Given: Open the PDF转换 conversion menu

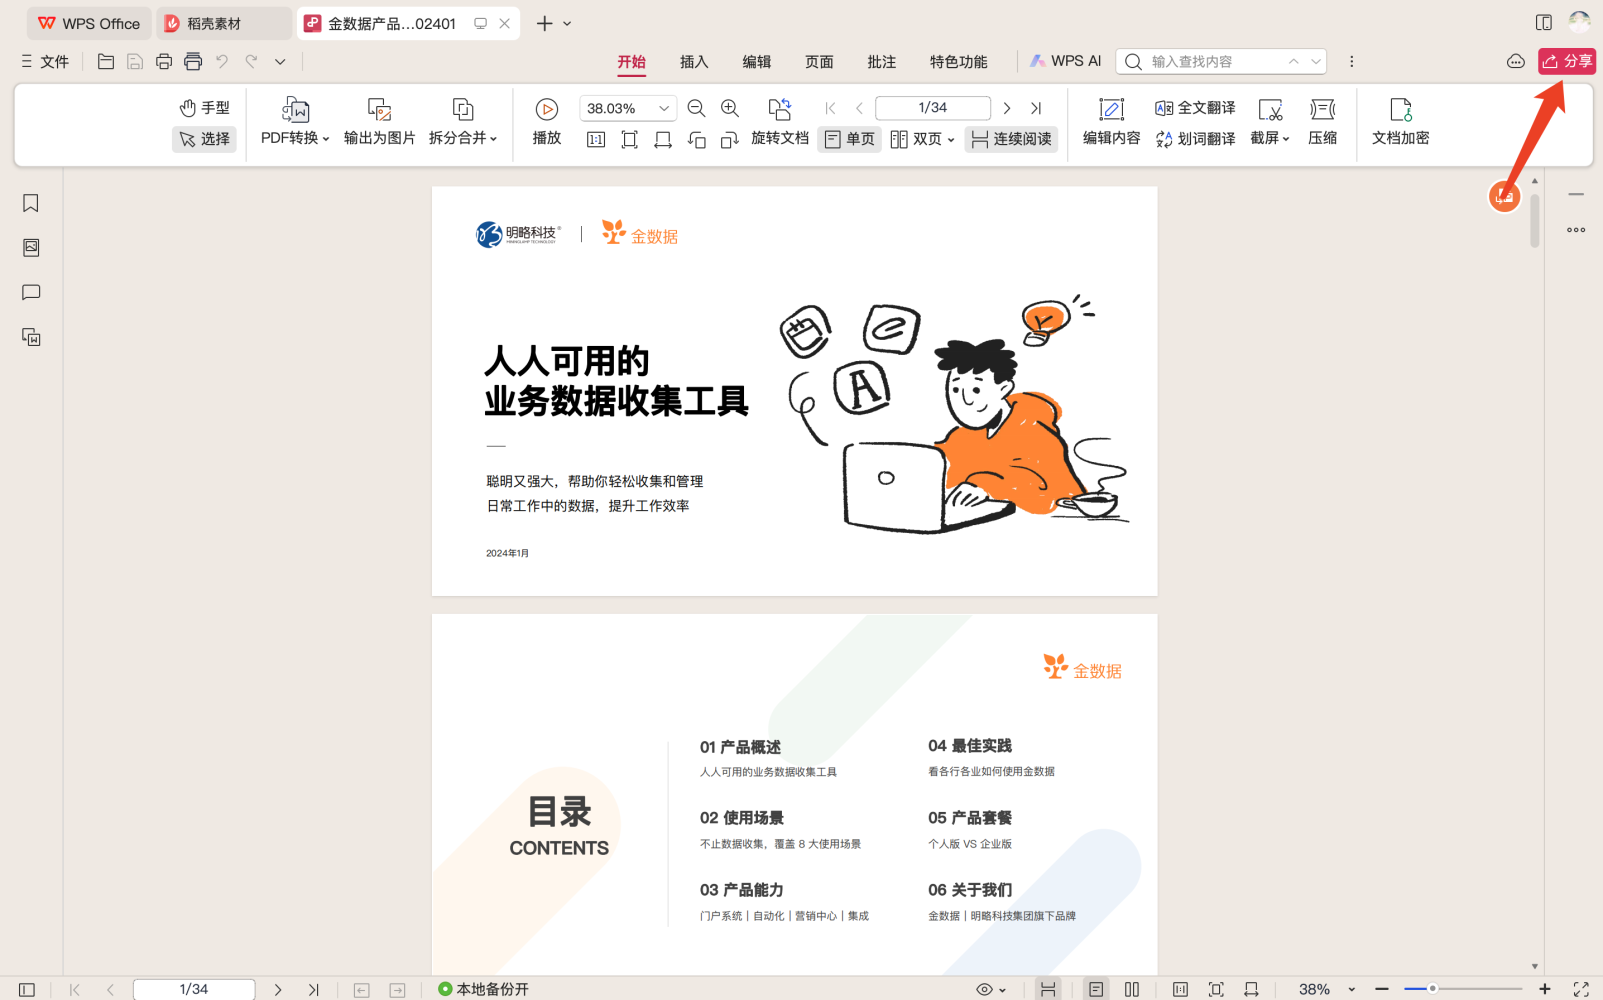Looking at the screenshot, I should coord(295,122).
